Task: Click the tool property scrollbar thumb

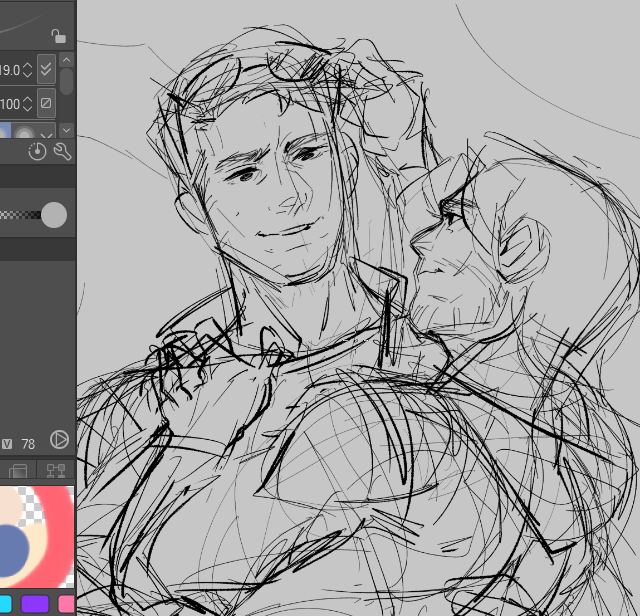Action: coord(67,81)
